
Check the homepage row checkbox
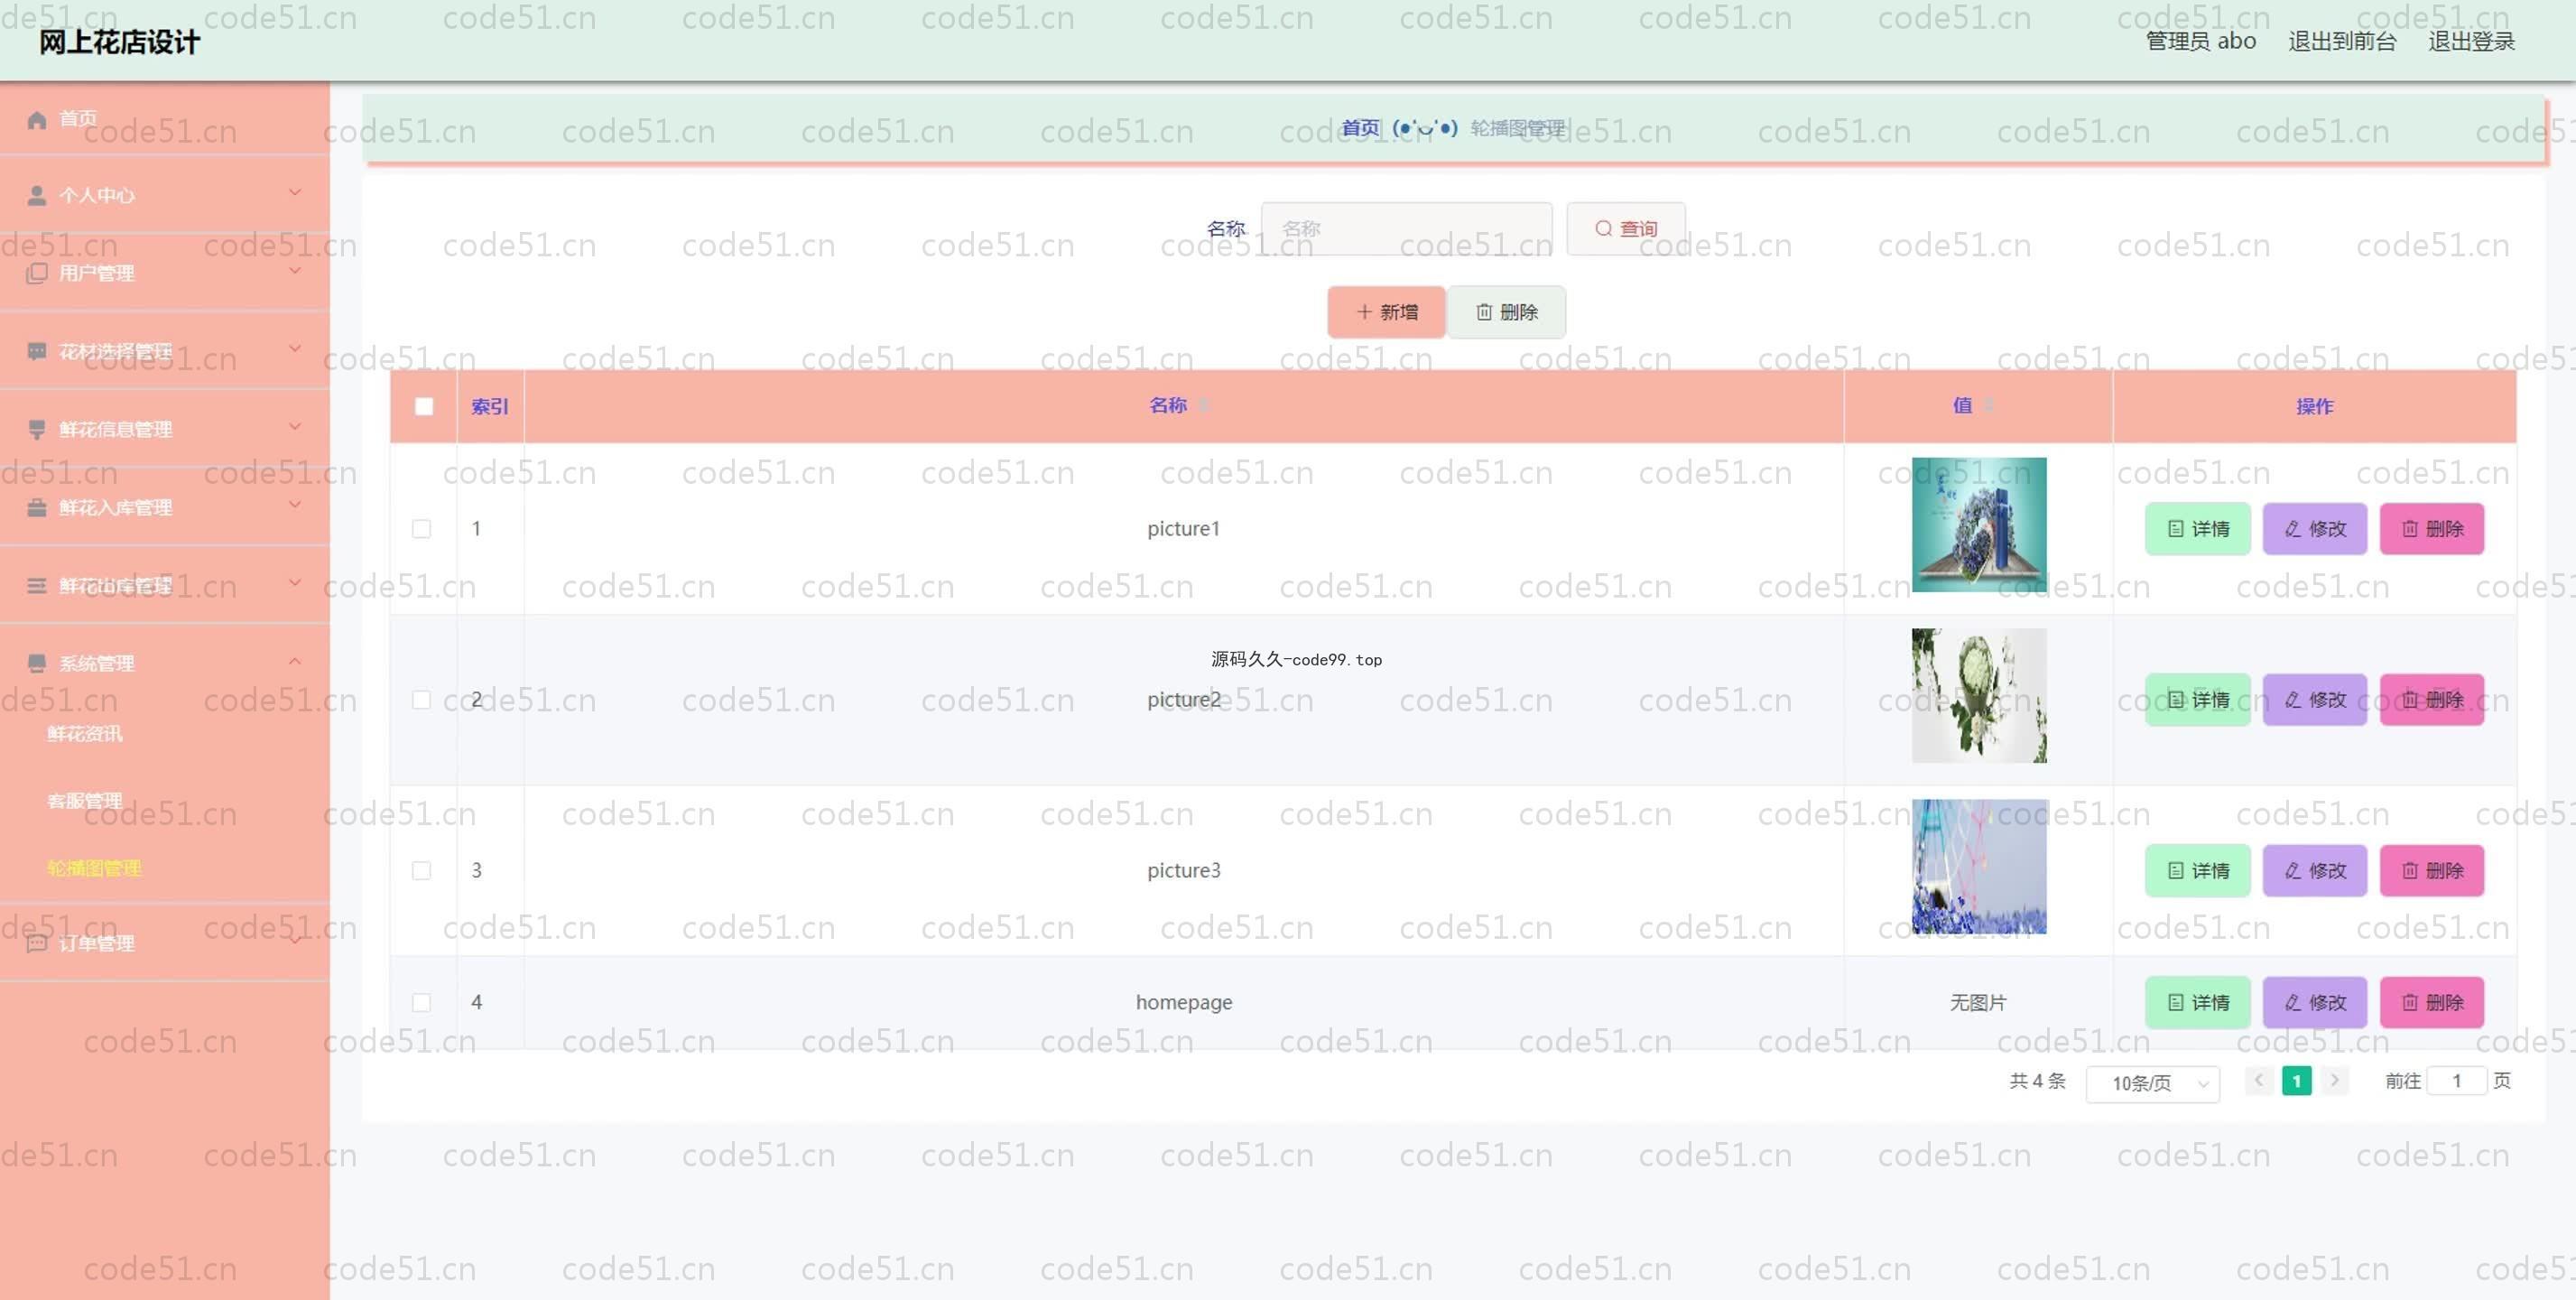pyautogui.click(x=422, y=1002)
